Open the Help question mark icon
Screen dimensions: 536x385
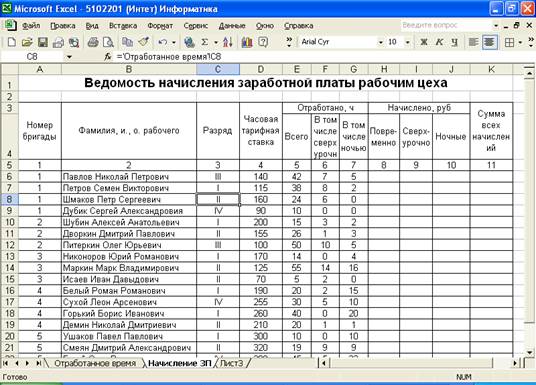(x=263, y=42)
